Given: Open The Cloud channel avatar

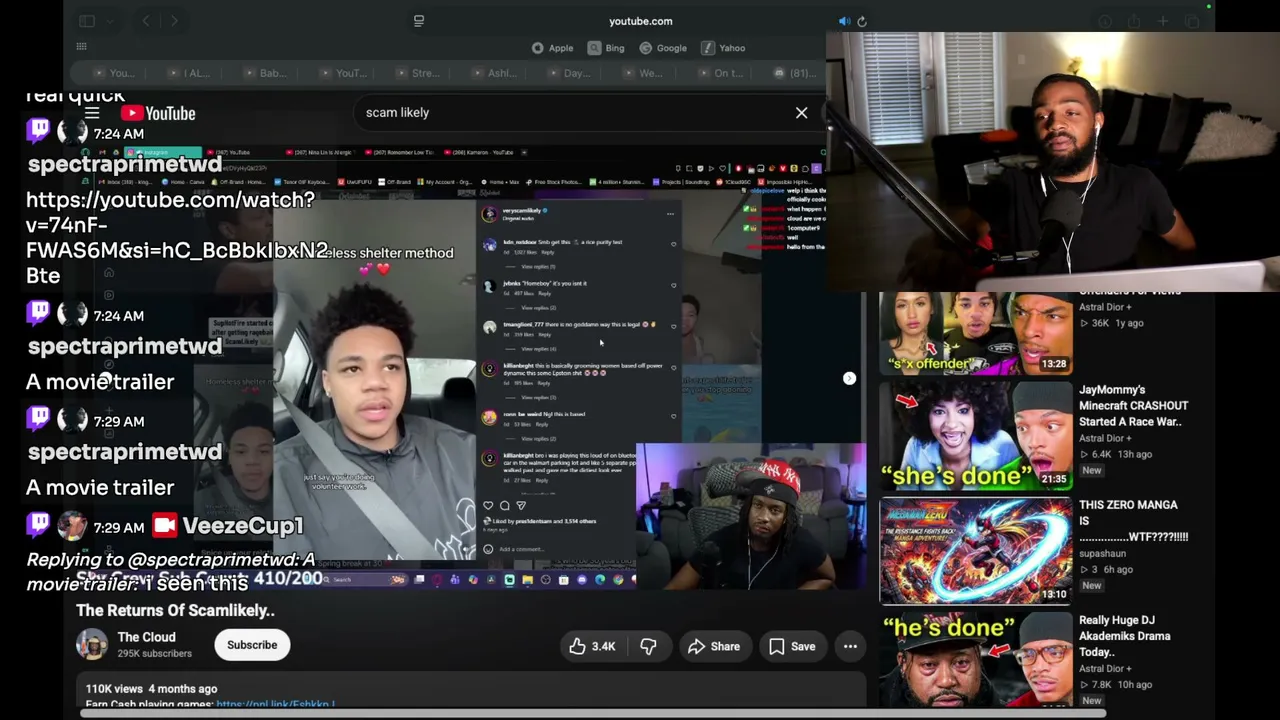Looking at the screenshot, I should [92, 645].
